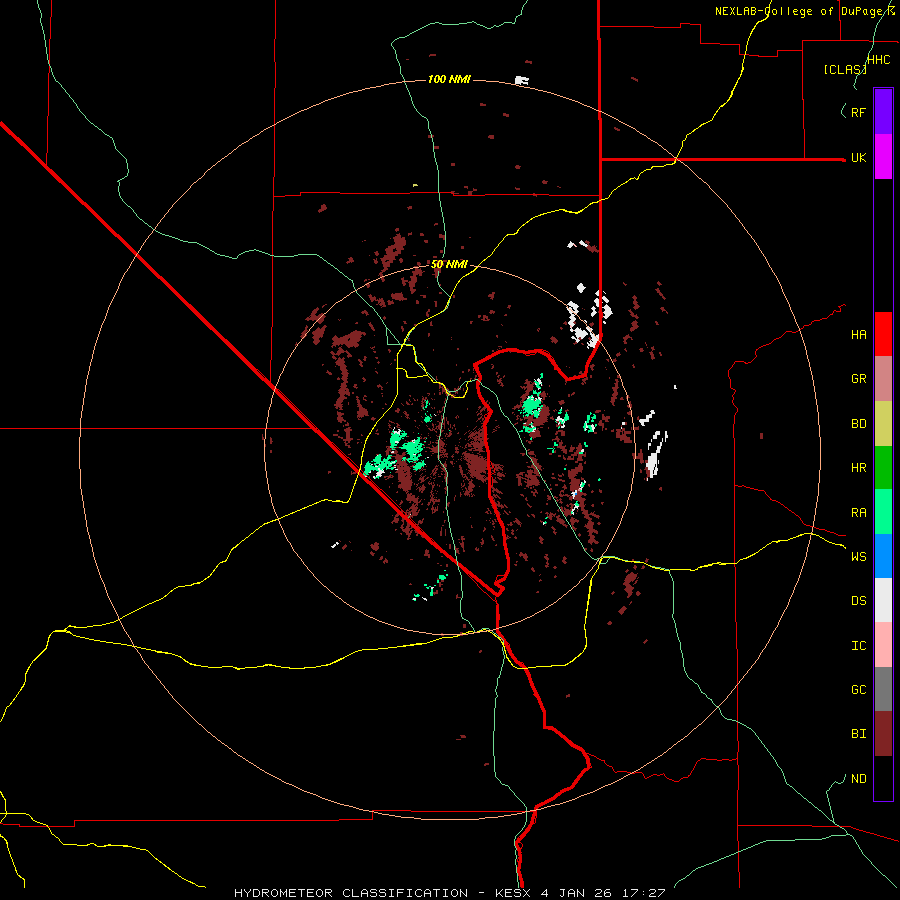Click the IC legend label
The image size is (900, 900).
point(858,646)
